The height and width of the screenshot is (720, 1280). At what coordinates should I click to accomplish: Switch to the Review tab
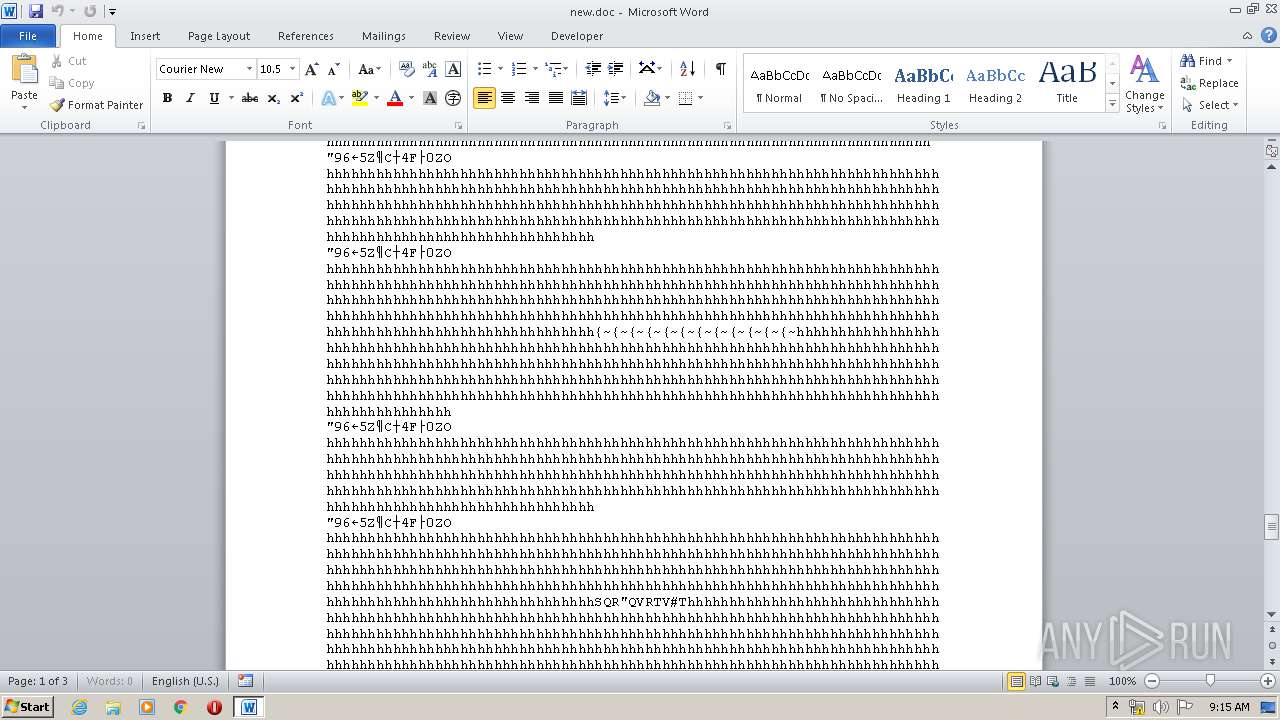(x=452, y=35)
